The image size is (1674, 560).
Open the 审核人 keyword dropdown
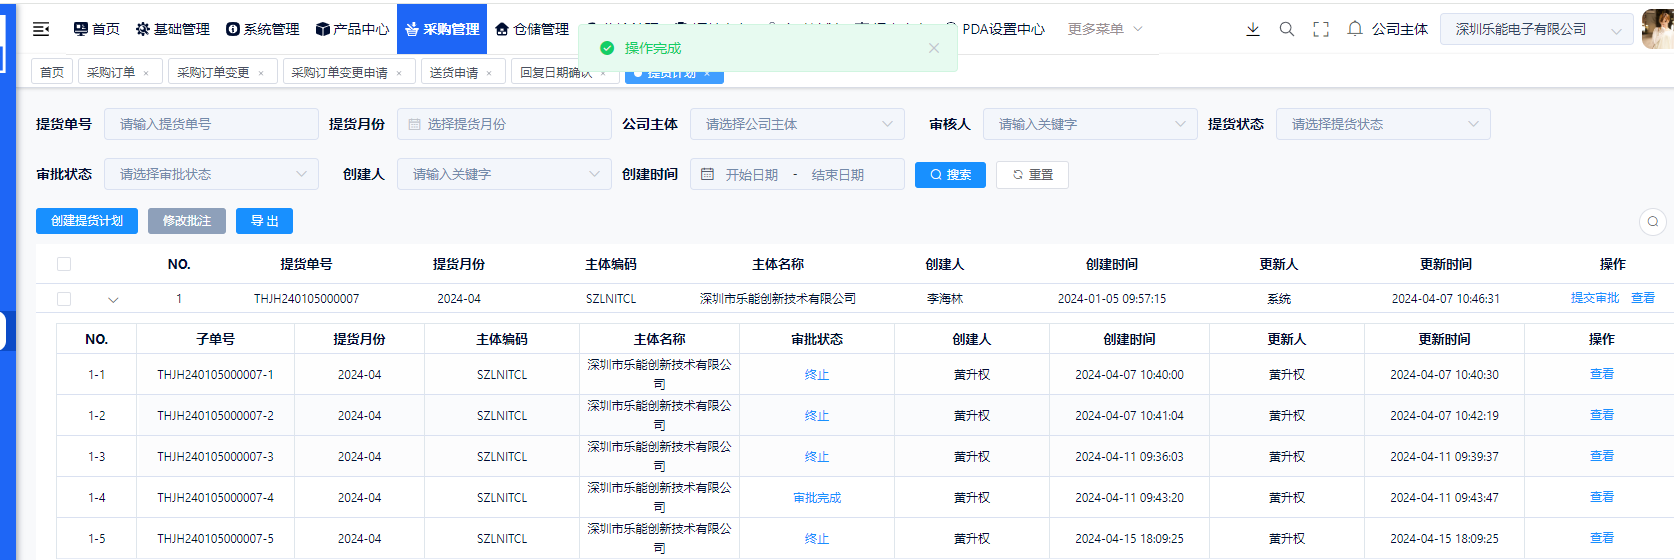[1090, 124]
